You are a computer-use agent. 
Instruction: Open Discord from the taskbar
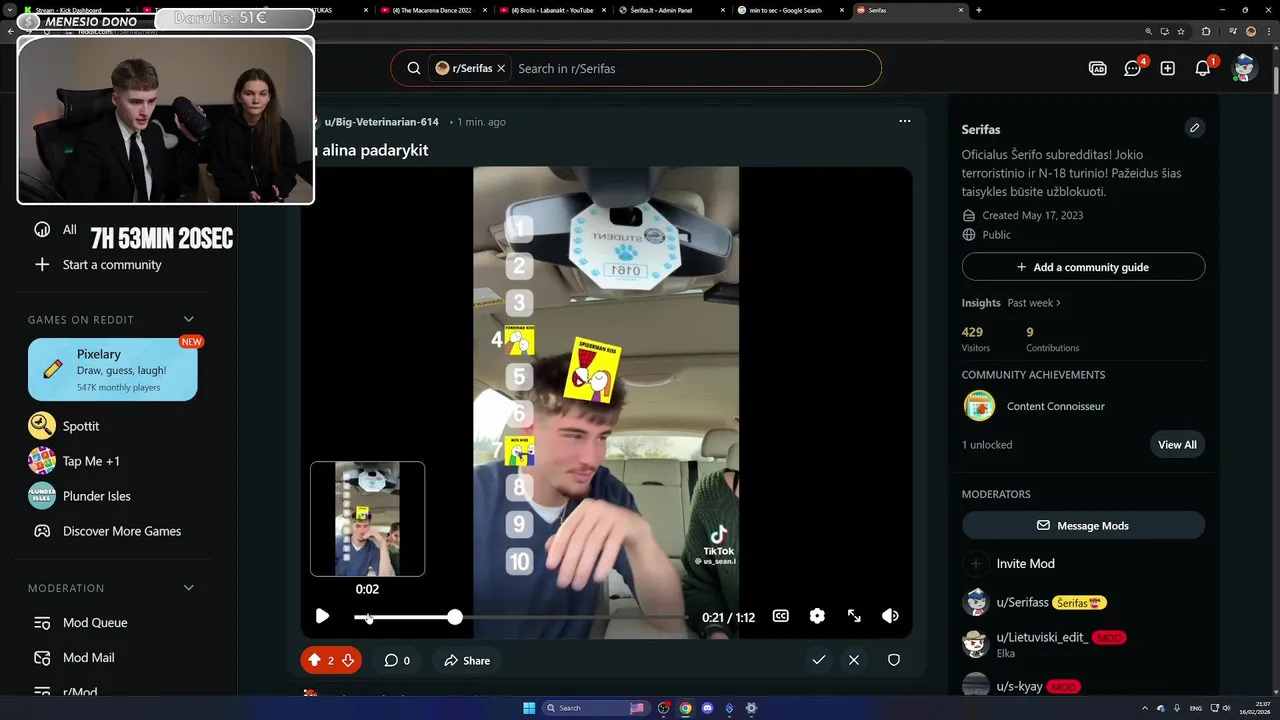(707, 708)
